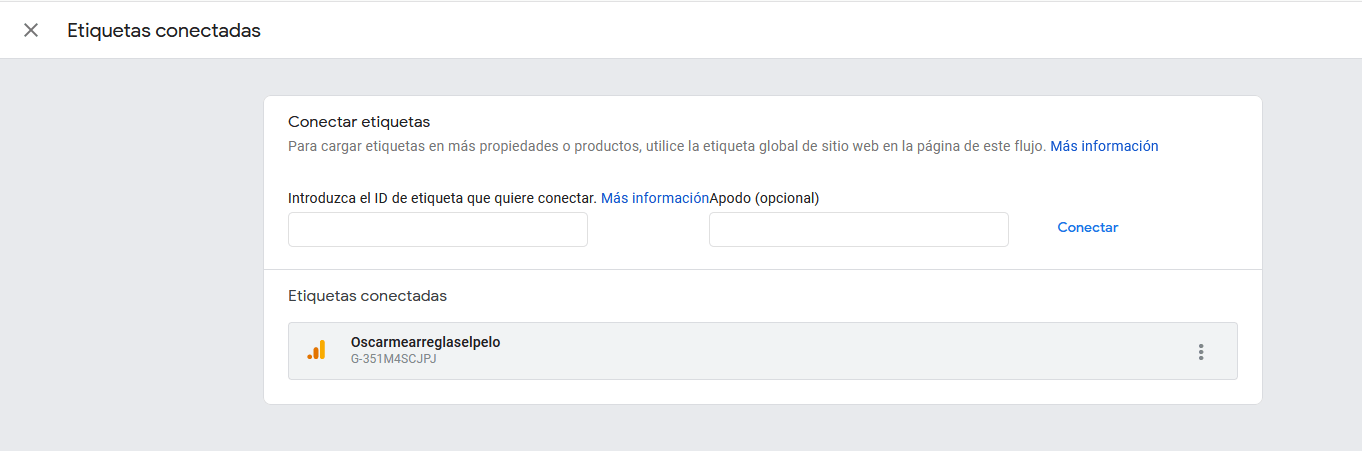The width and height of the screenshot is (1362, 451).
Task: Click the Oscarmearreglaselpelo tag name
Action: (x=426, y=342)
